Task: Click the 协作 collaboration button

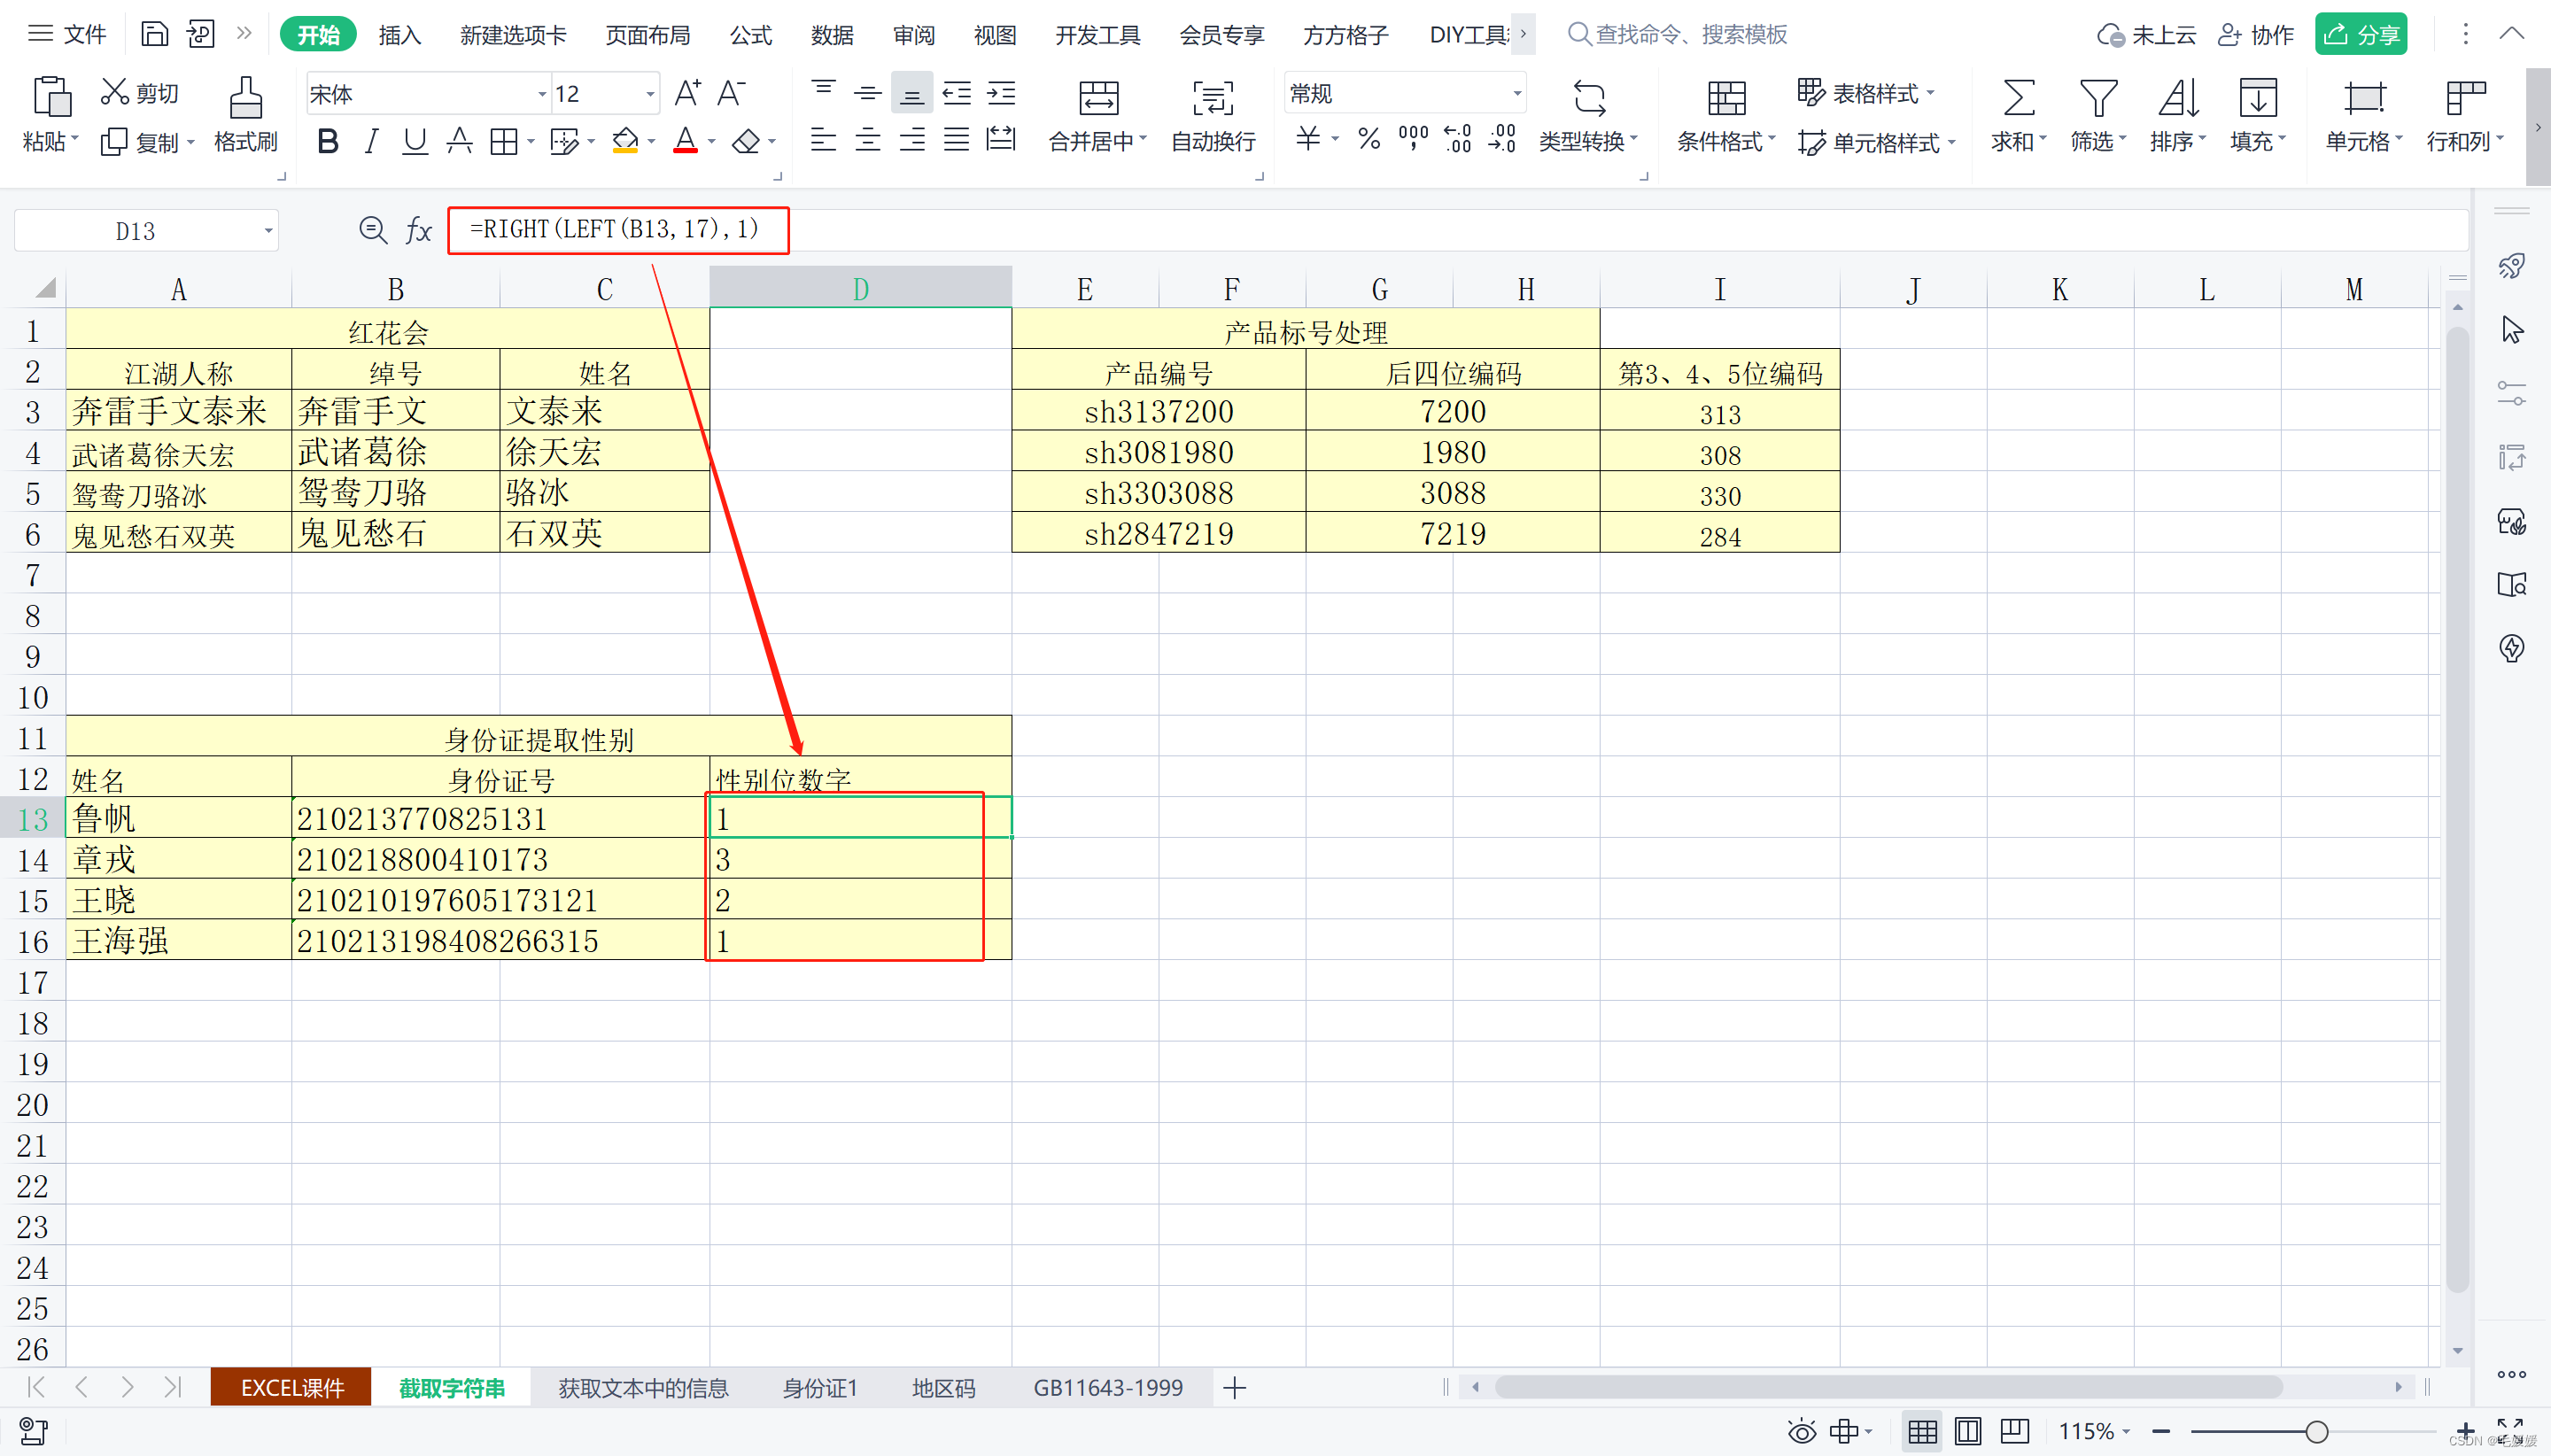Action: pyautogui.click(x=2256, y=35)
